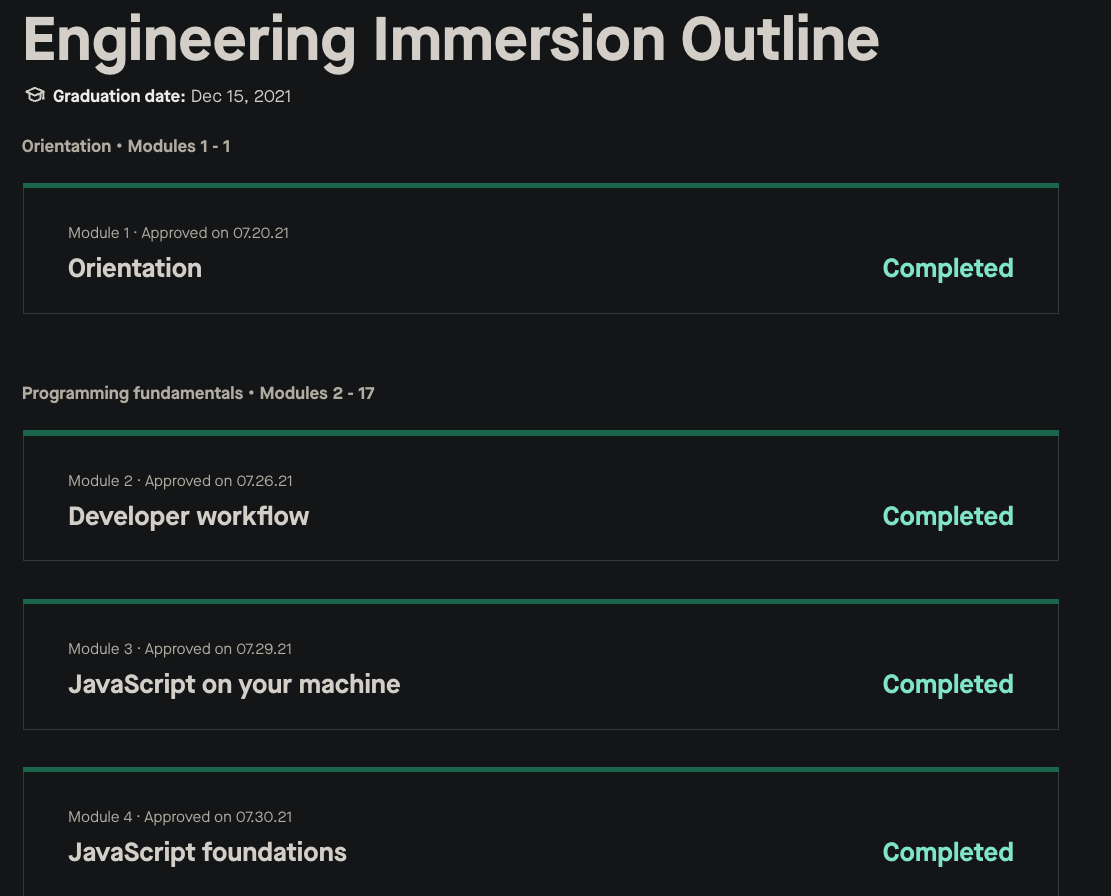This screenshot has height=896, width=1111.
Task: Open the JavaScript on your machine module
Action: point(540,665)
